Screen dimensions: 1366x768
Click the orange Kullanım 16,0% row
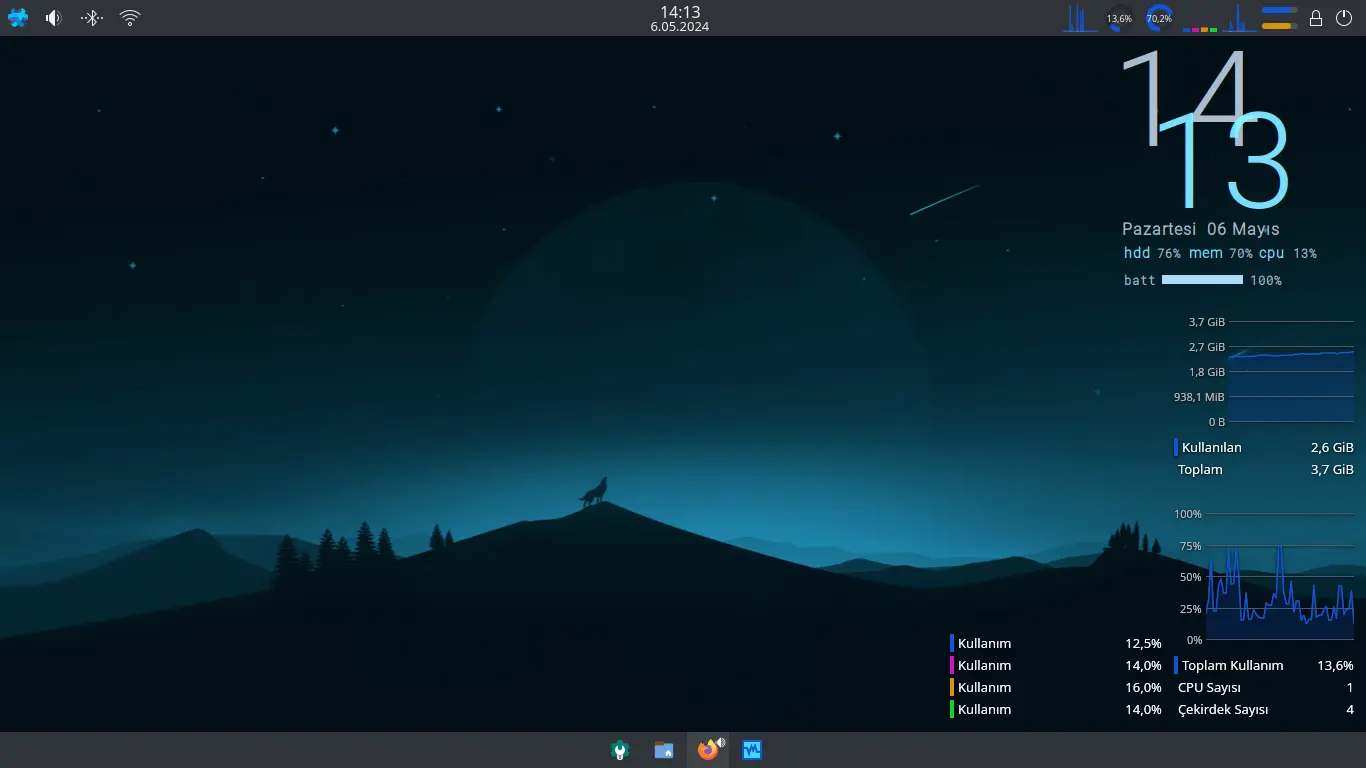click(x=1056, y=687)
